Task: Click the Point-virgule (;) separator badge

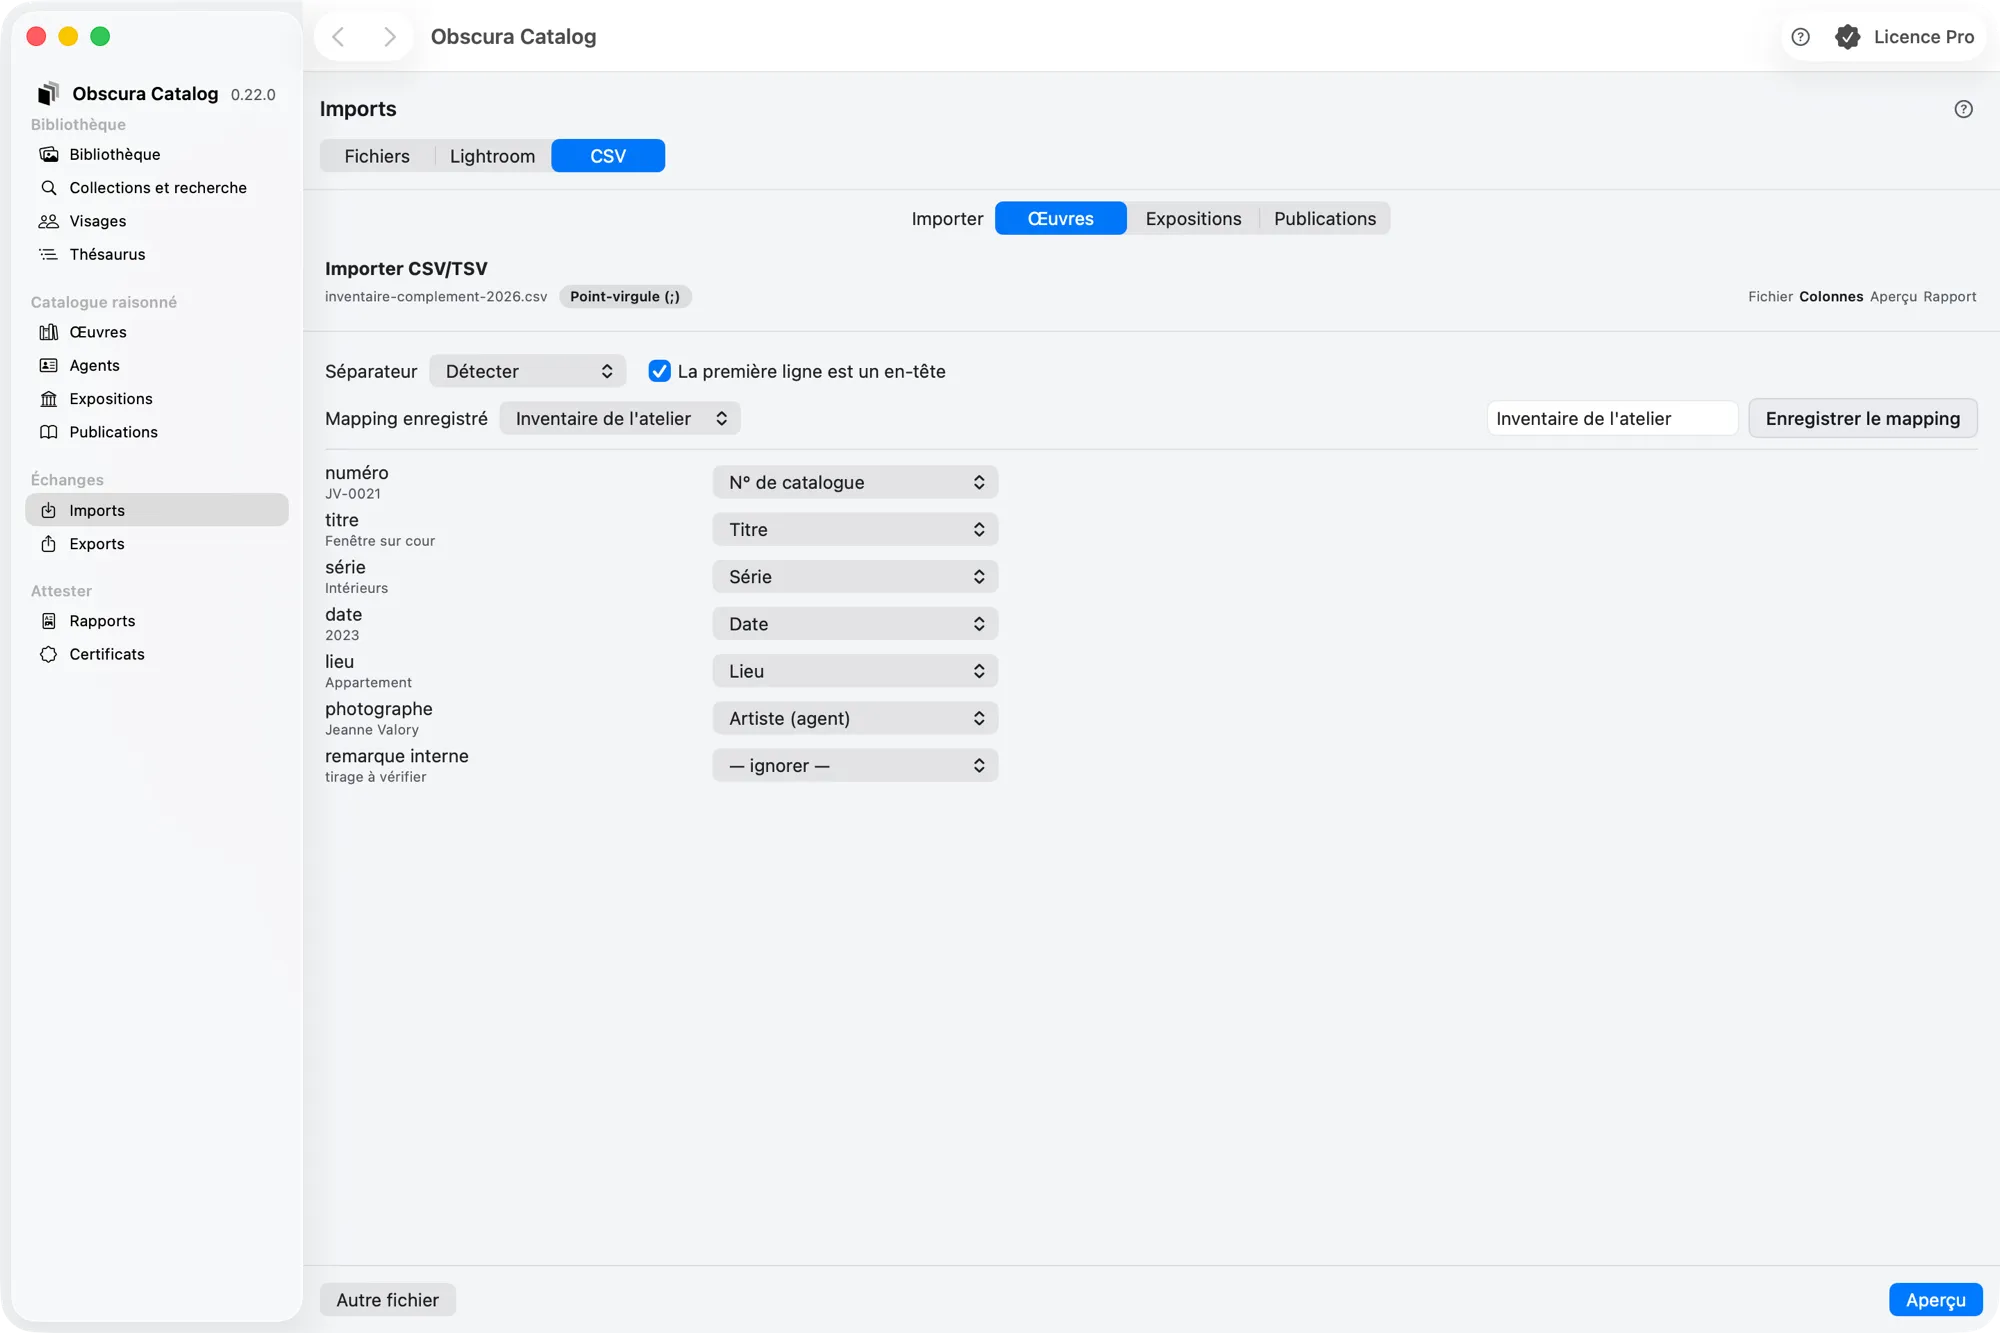Action: [x=625, y=296]
